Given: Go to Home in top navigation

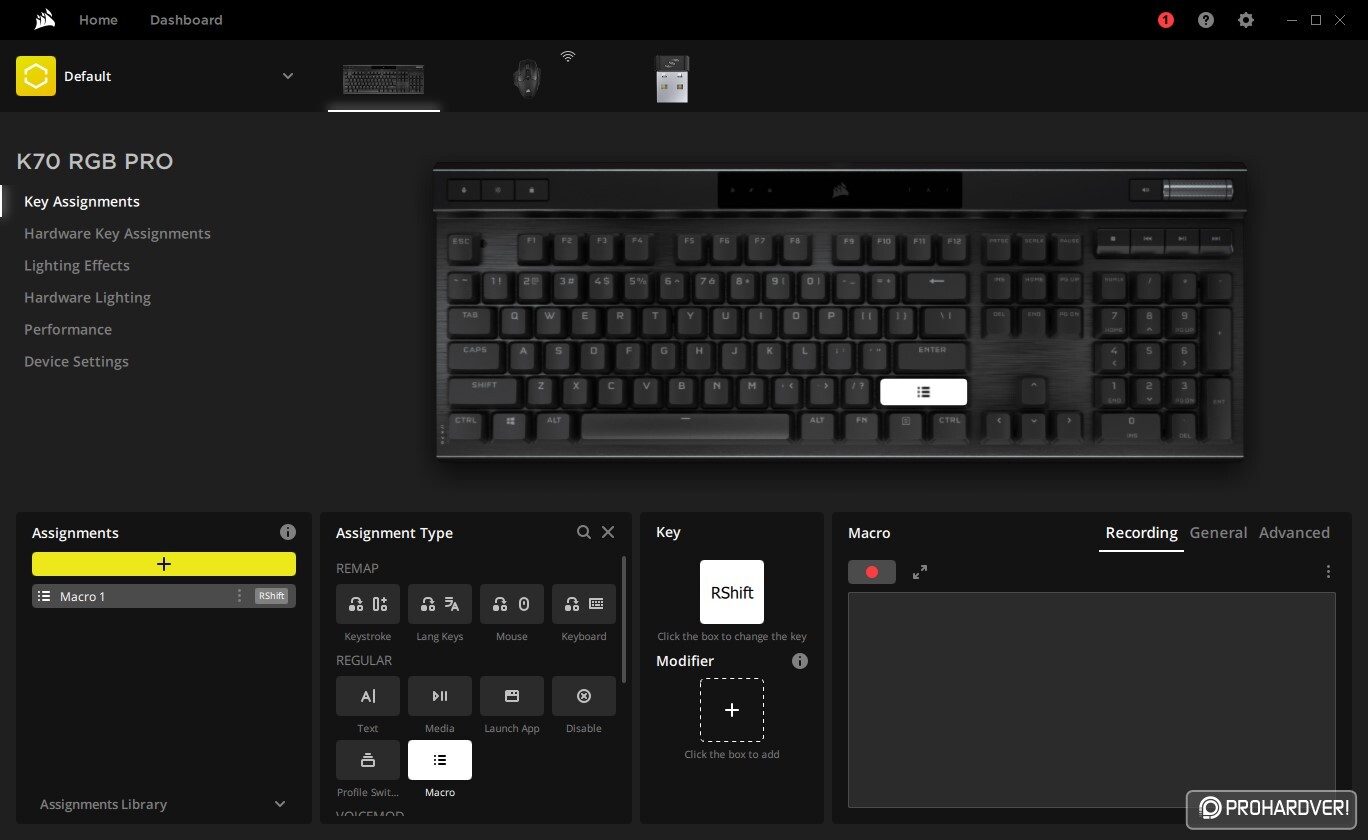Looking at the screenshot, I should click(x=98, y=20).
